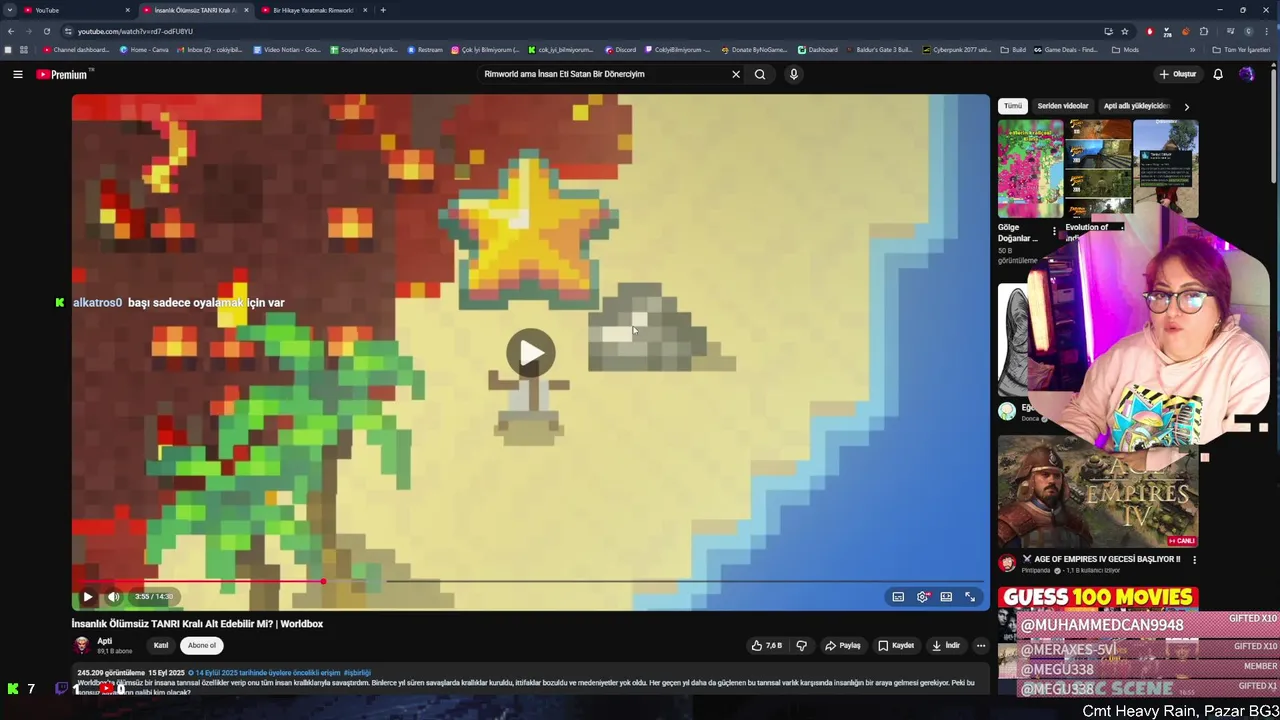Open Video Notları bookmark
Viewport: 1280px width, 720px height.
pyautogui.click(x=287, y=50)
